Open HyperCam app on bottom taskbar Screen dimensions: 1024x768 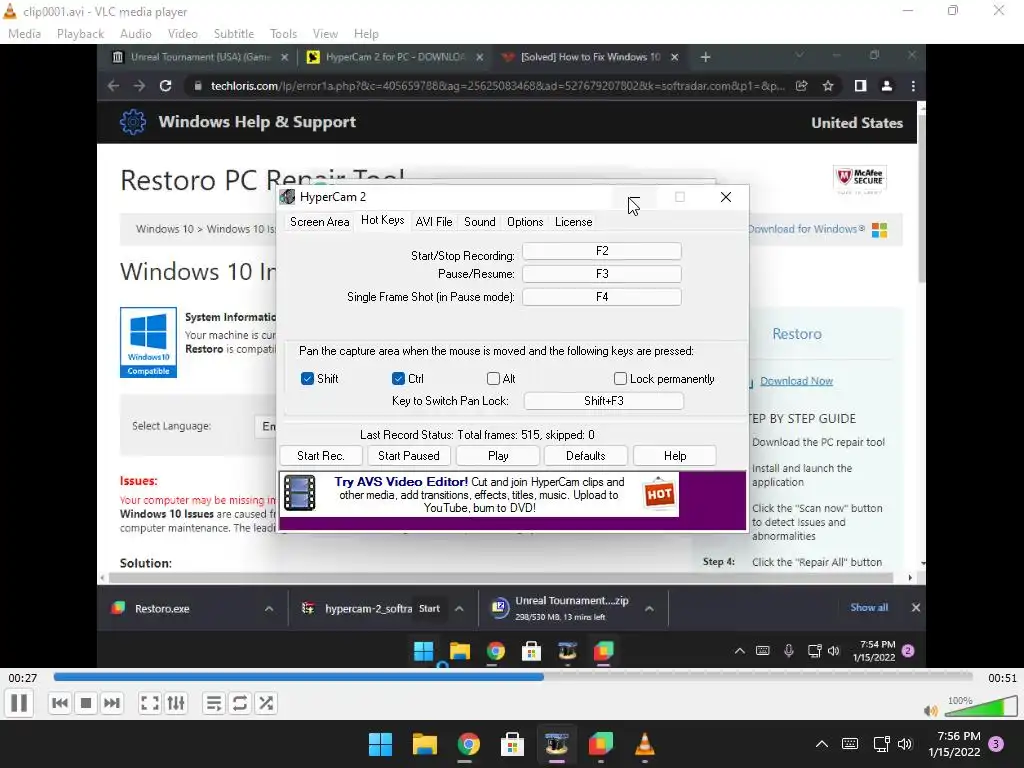coord(556,744)
